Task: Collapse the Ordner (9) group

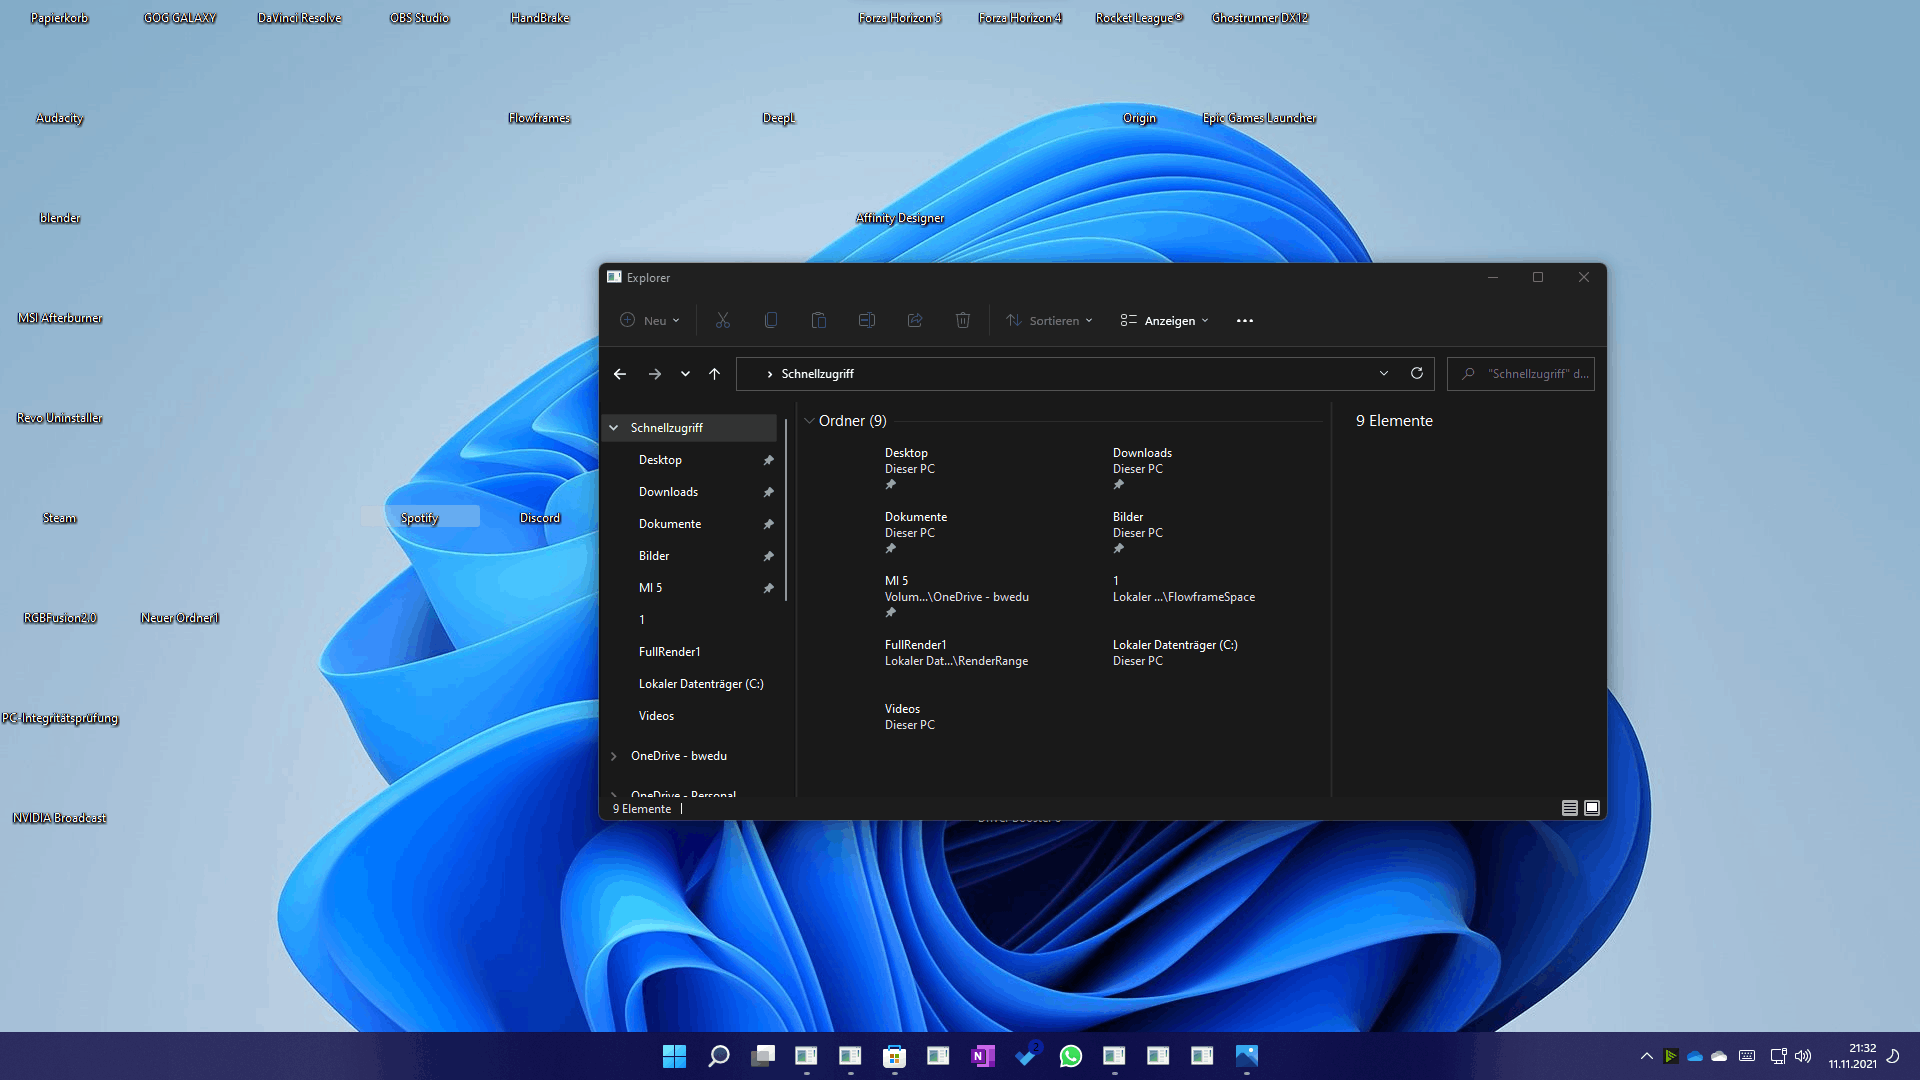Action: point(809,421)
